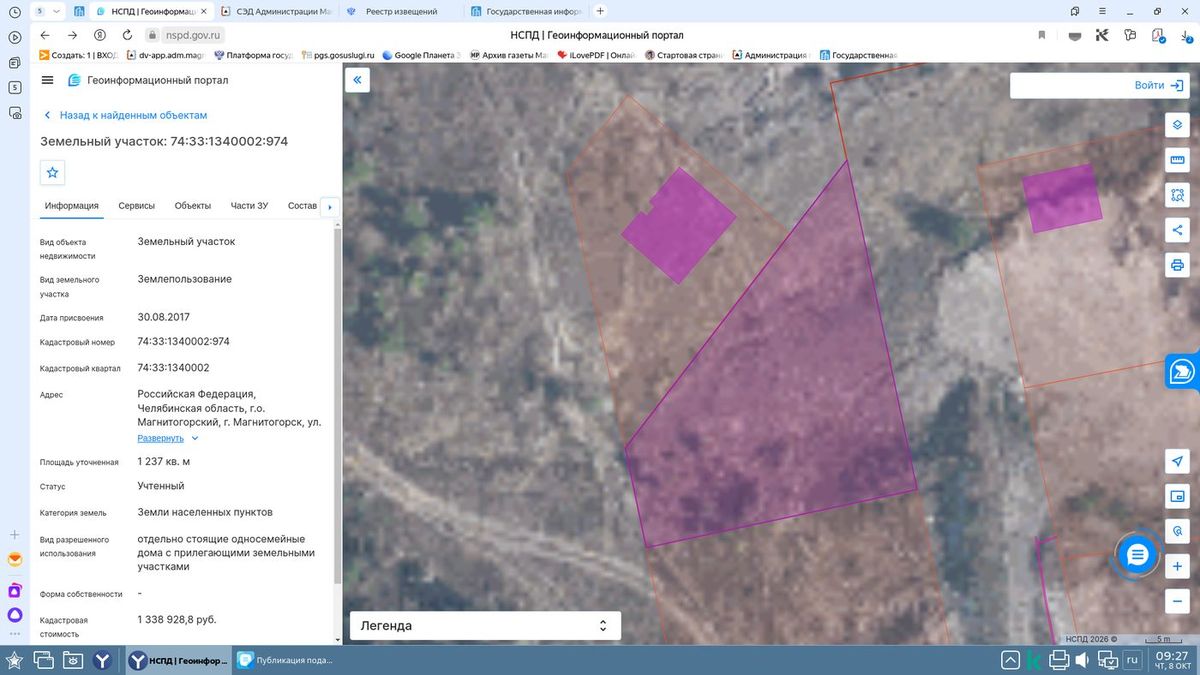Screen dimensions: 1200x675
Task: Open a new browser tab
Action: (x=600, y=11)
